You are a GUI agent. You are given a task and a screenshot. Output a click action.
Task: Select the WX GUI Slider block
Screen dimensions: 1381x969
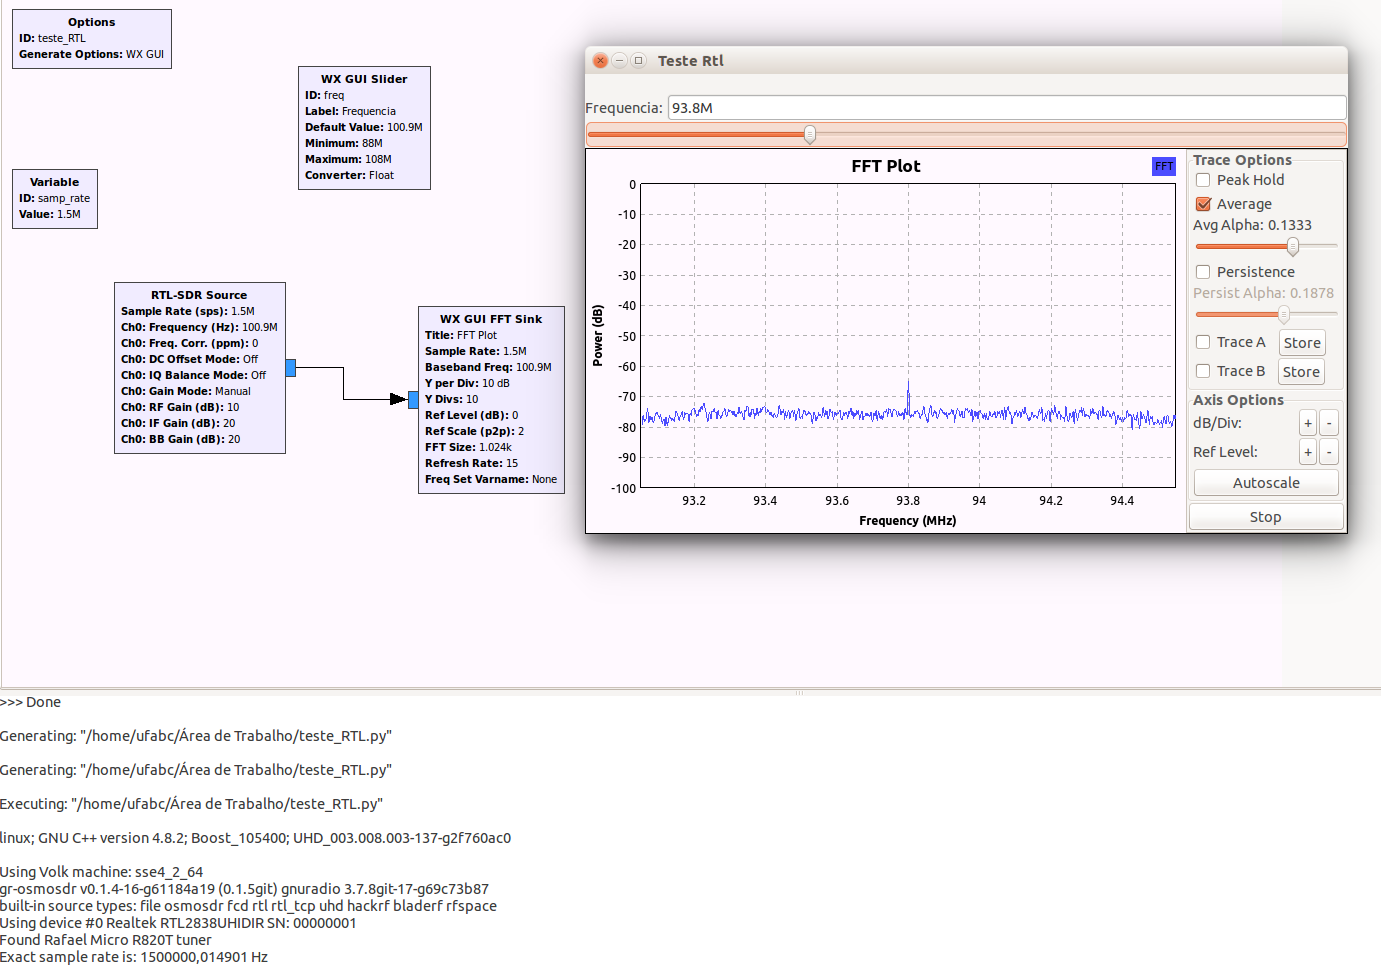(x=364, y=127)
